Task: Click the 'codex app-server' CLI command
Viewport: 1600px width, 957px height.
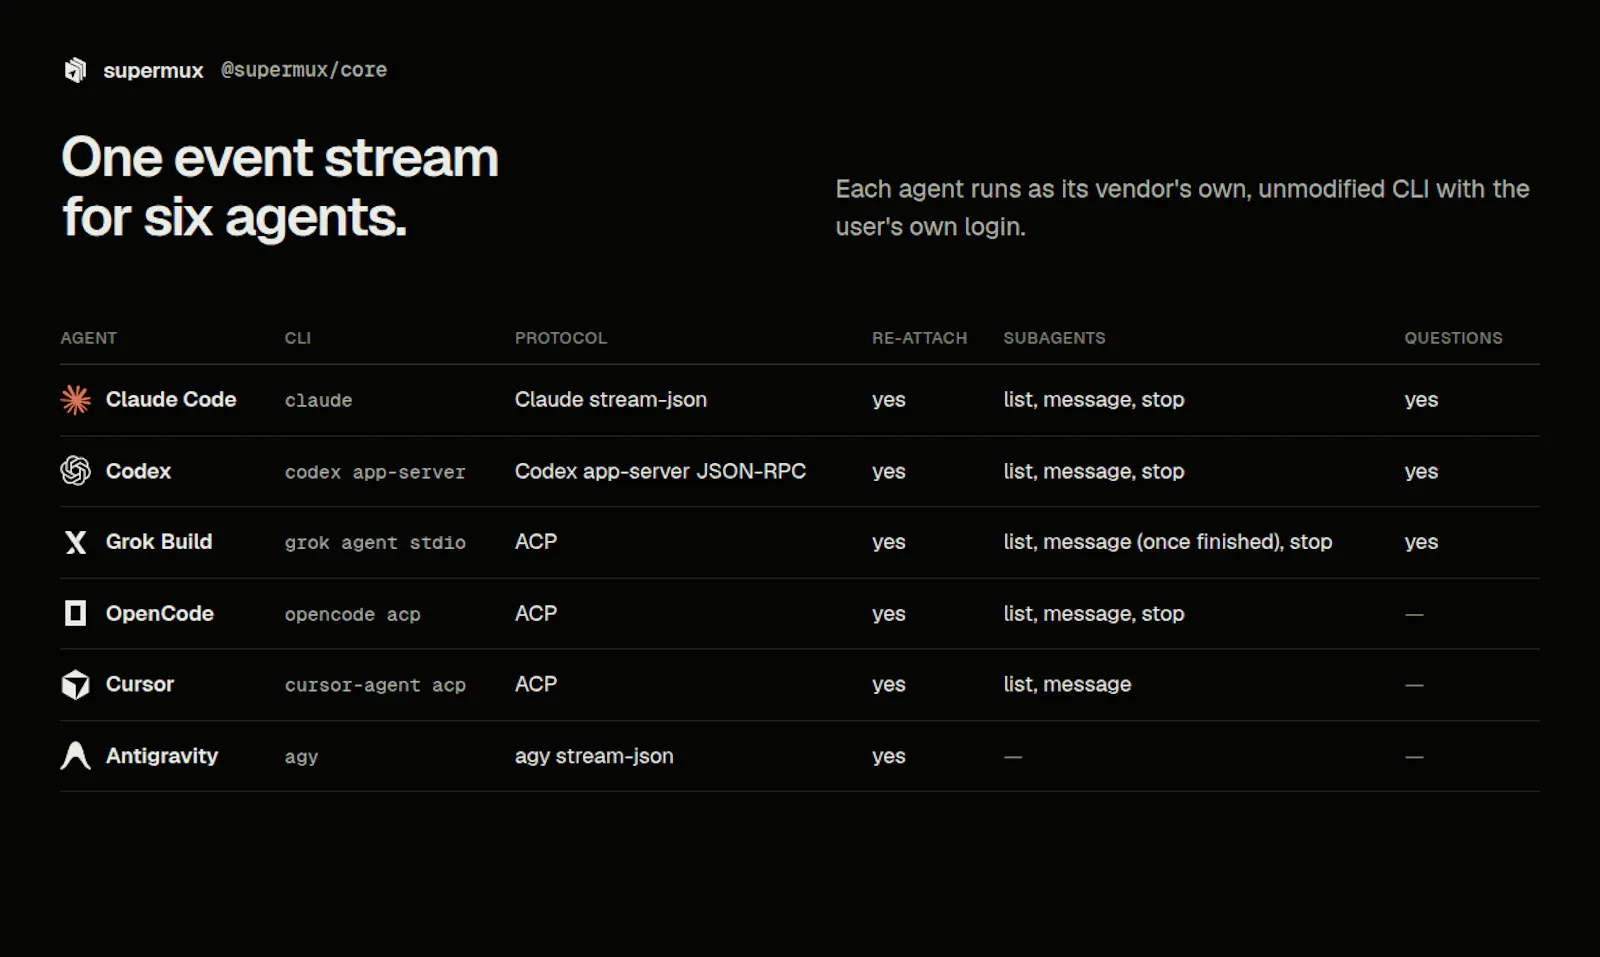Action: (375, 472)
